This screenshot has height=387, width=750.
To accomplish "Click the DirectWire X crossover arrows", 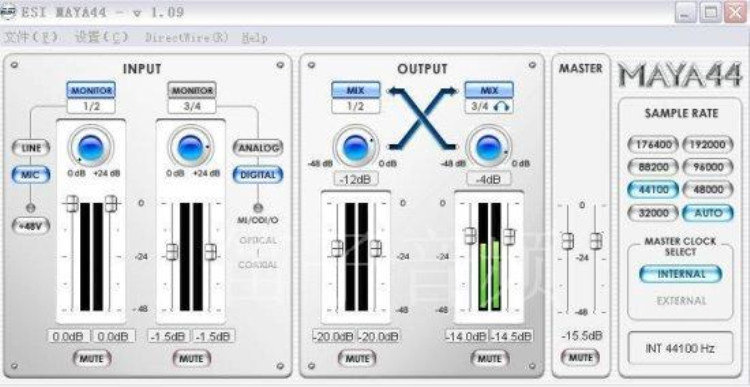I will (x=422, y=118).
